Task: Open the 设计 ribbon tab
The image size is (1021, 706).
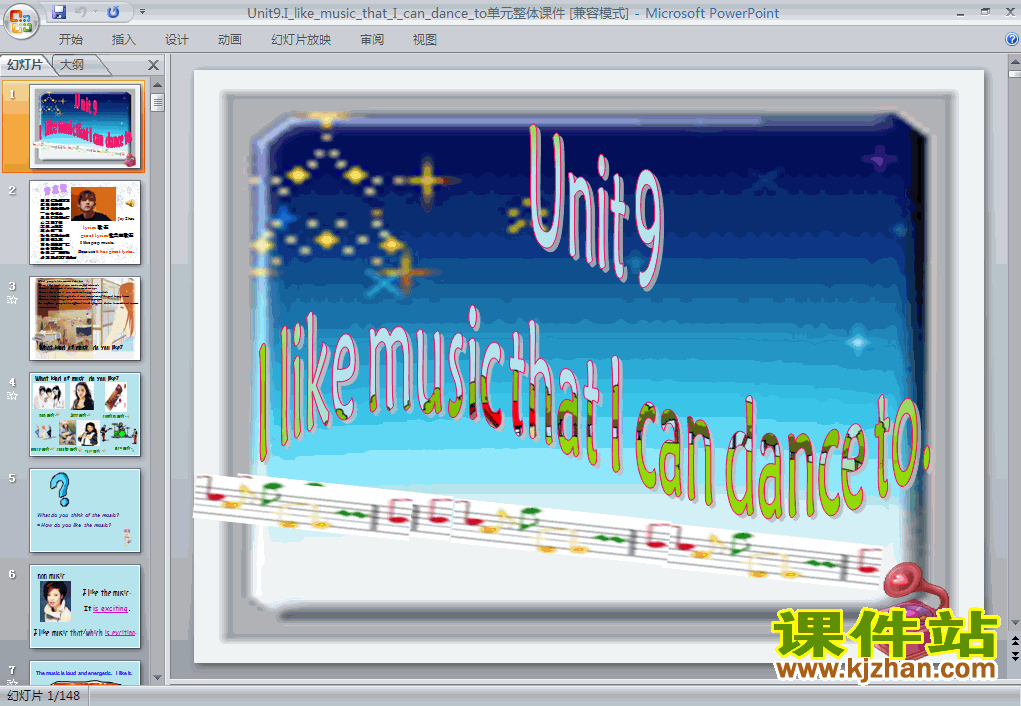Action: point(176,40)
